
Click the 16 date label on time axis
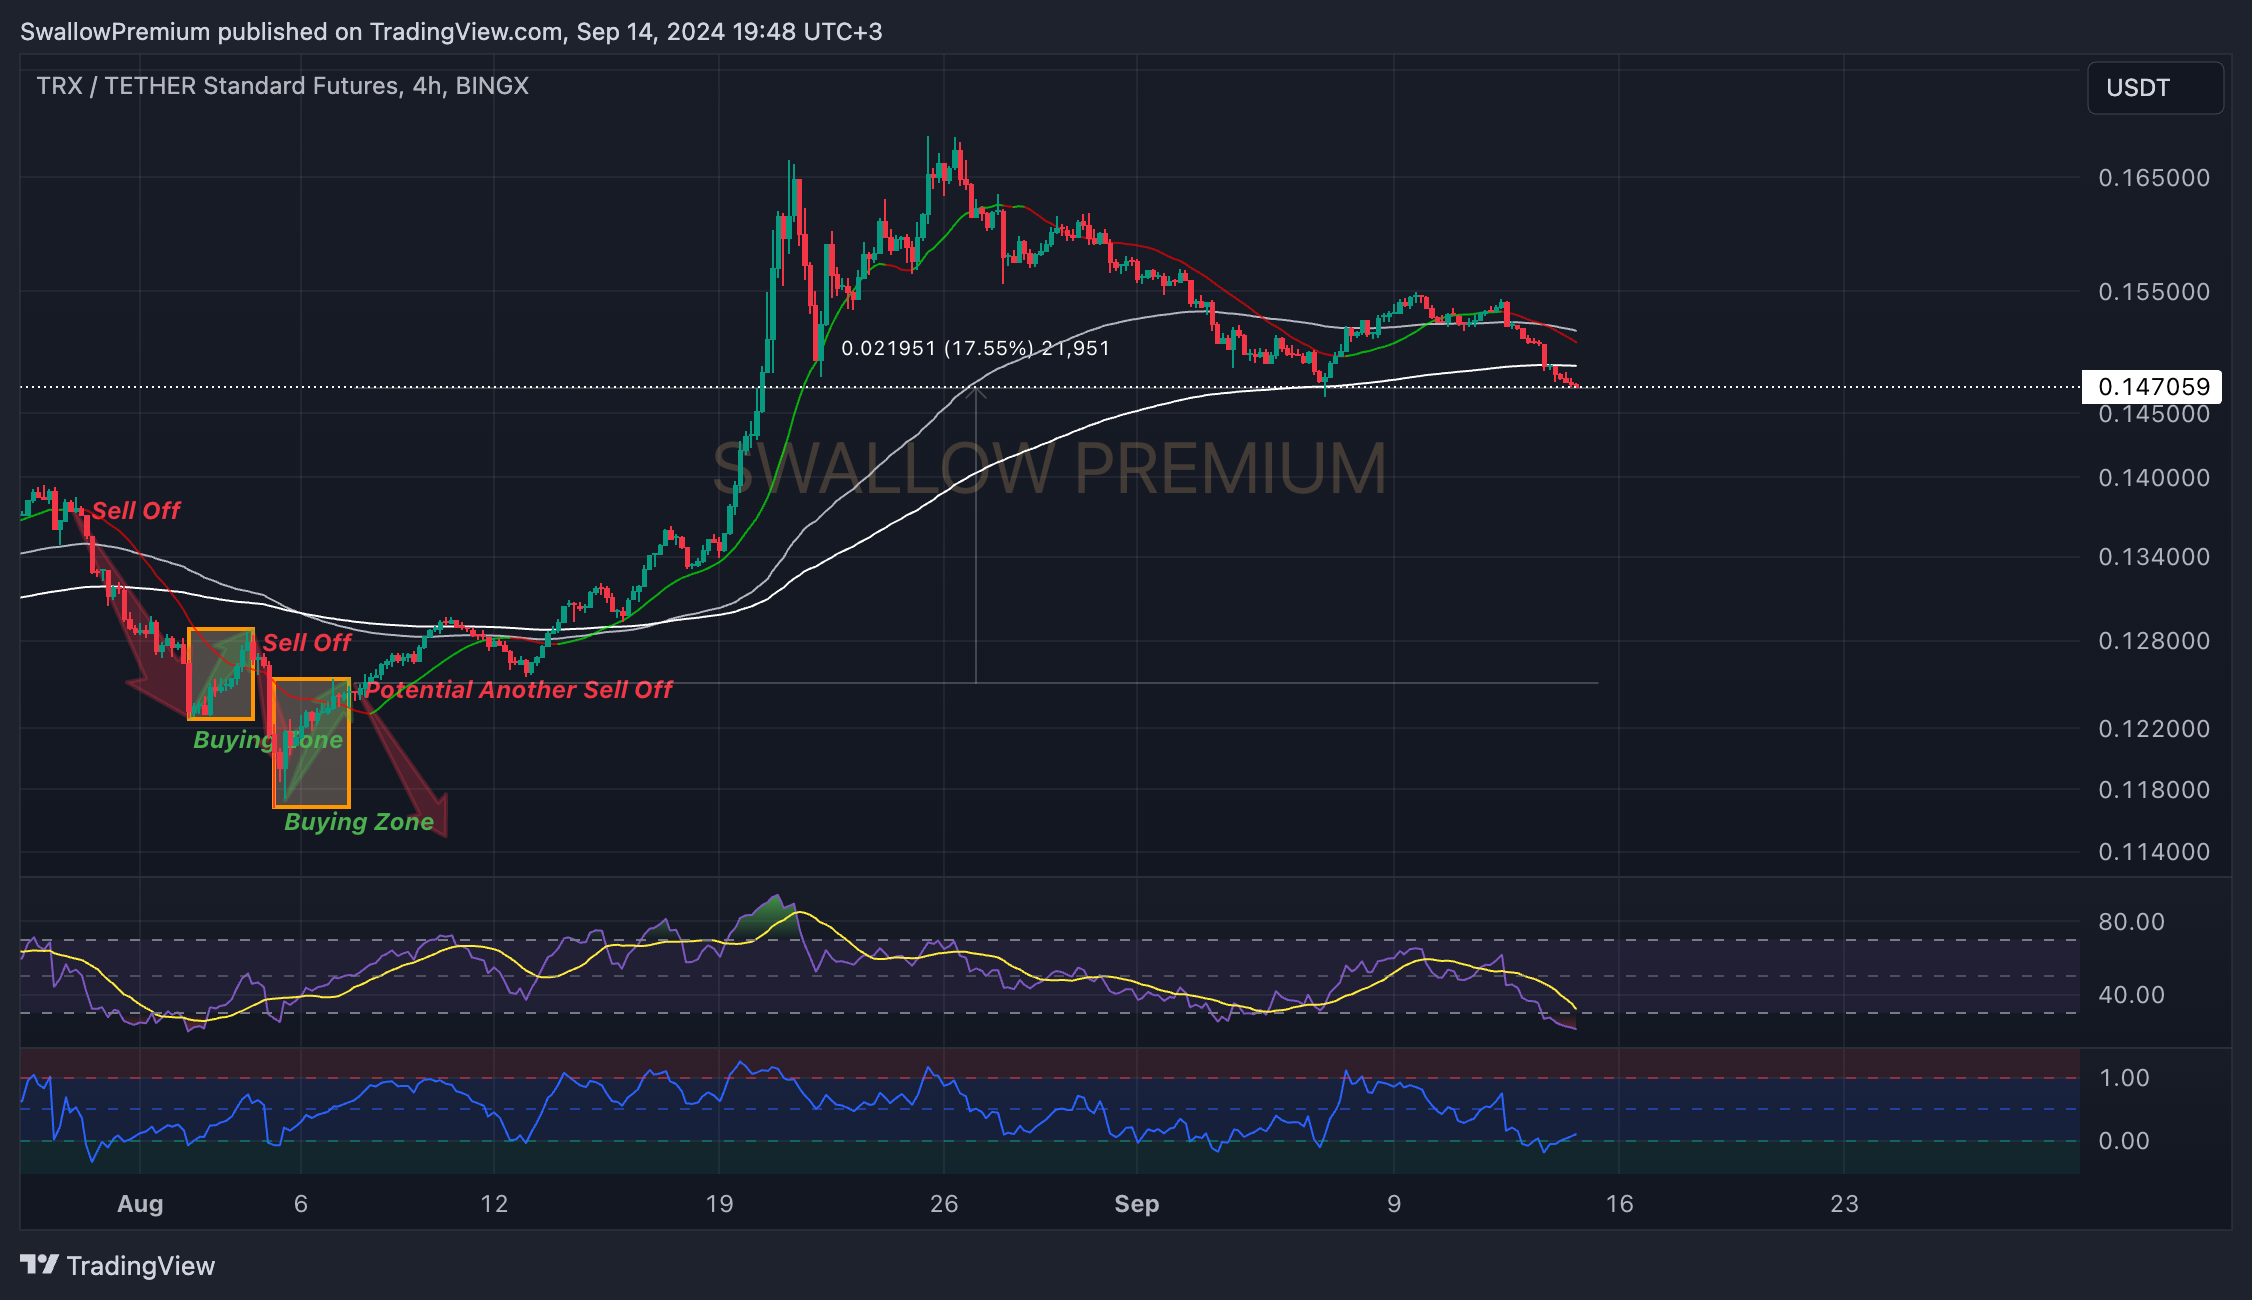pyautogui.click(x=1620, y=1204)
